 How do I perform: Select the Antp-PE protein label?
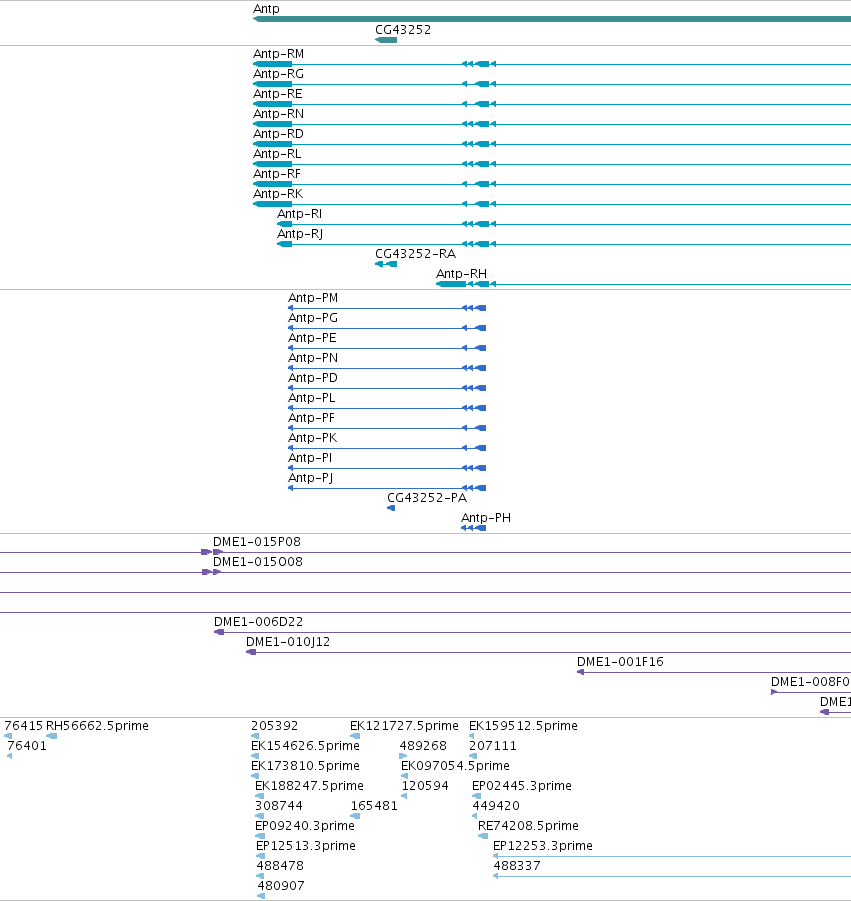click(312, 338)
